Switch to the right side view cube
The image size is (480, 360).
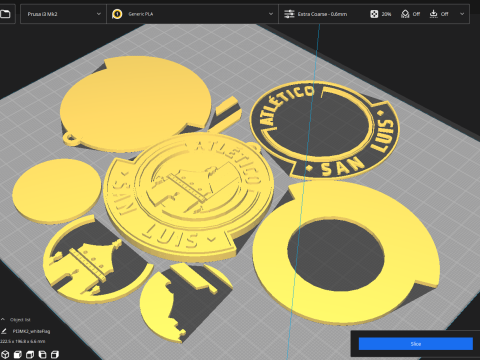tap(55, 354)
